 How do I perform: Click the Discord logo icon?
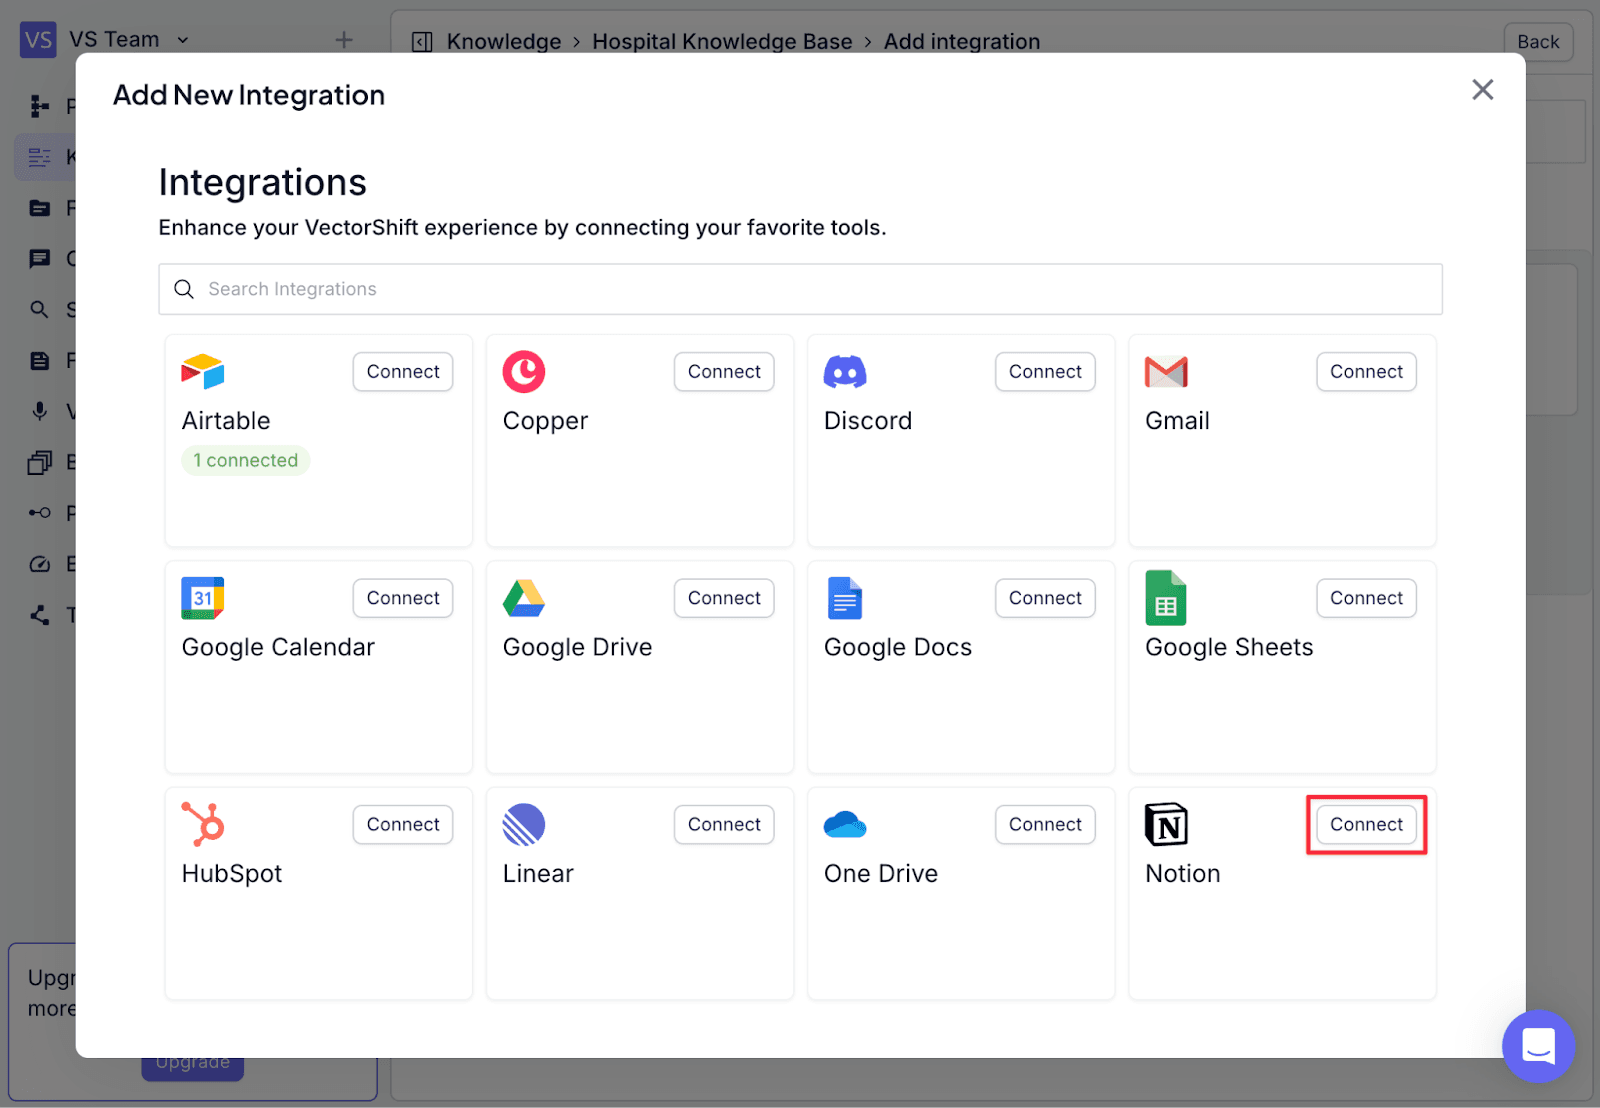pos(845,372)
